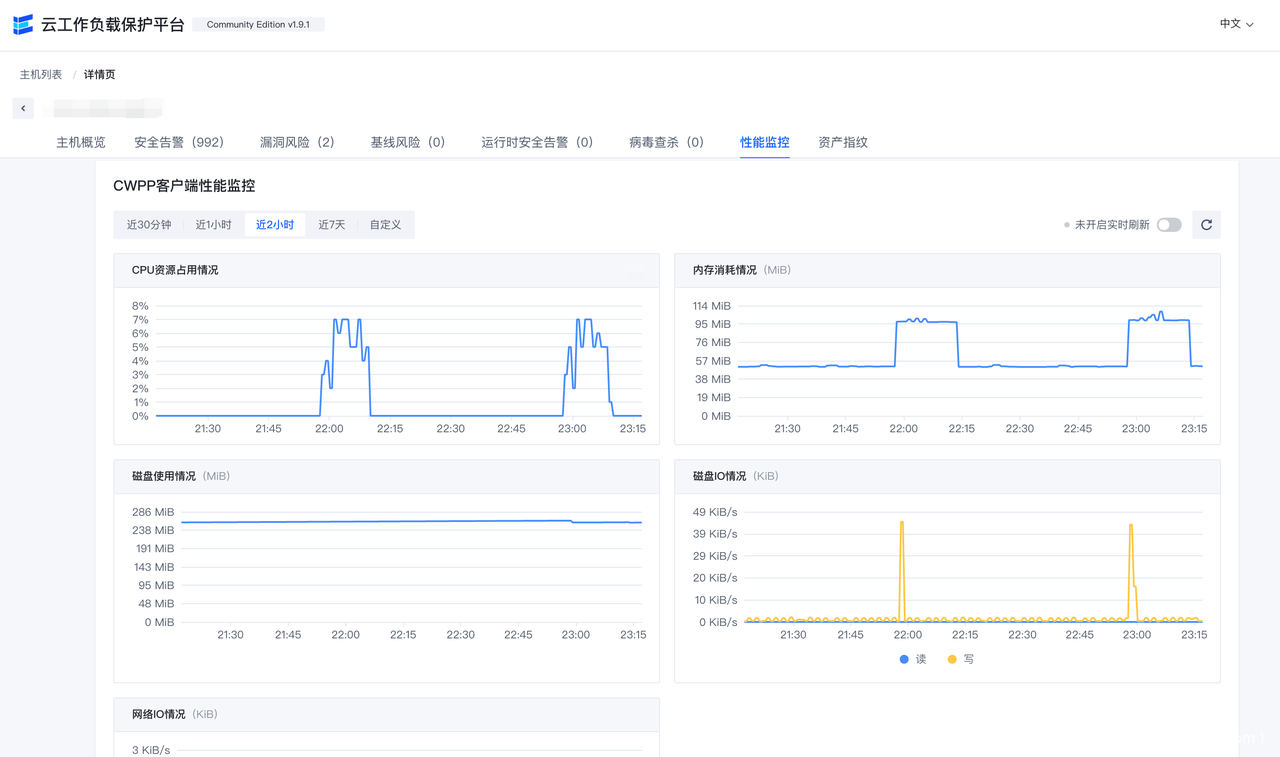The width and height of the screenshot is (1280, 757).
Task: Open the 漏洞风险 (2) tab
Action: (297, 142)
